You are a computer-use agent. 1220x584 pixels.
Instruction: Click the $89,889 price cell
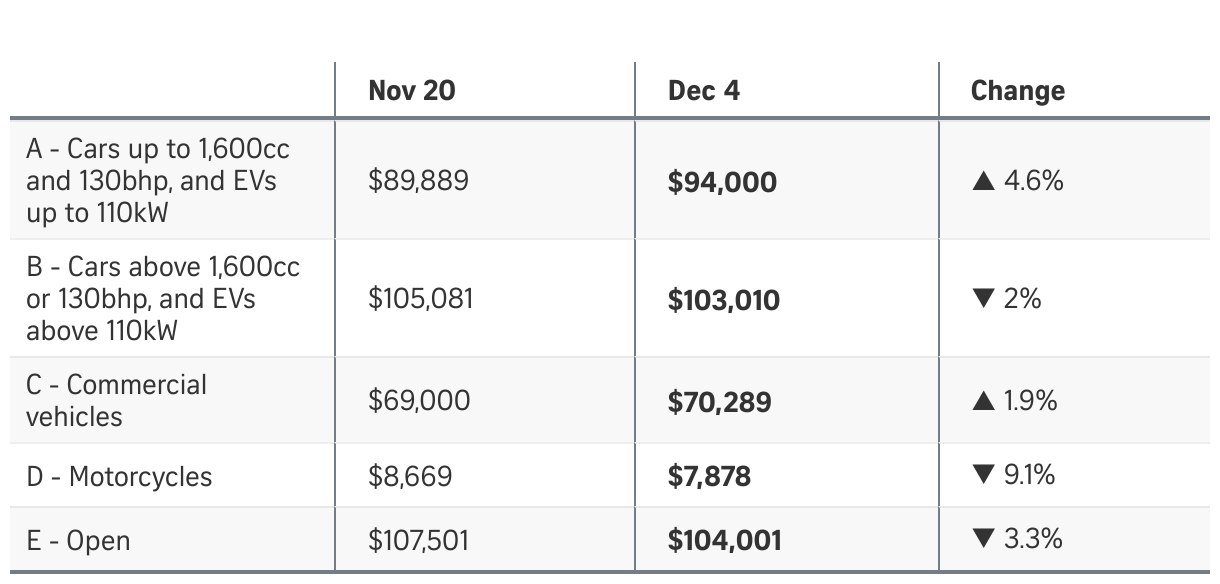(418, 181)
